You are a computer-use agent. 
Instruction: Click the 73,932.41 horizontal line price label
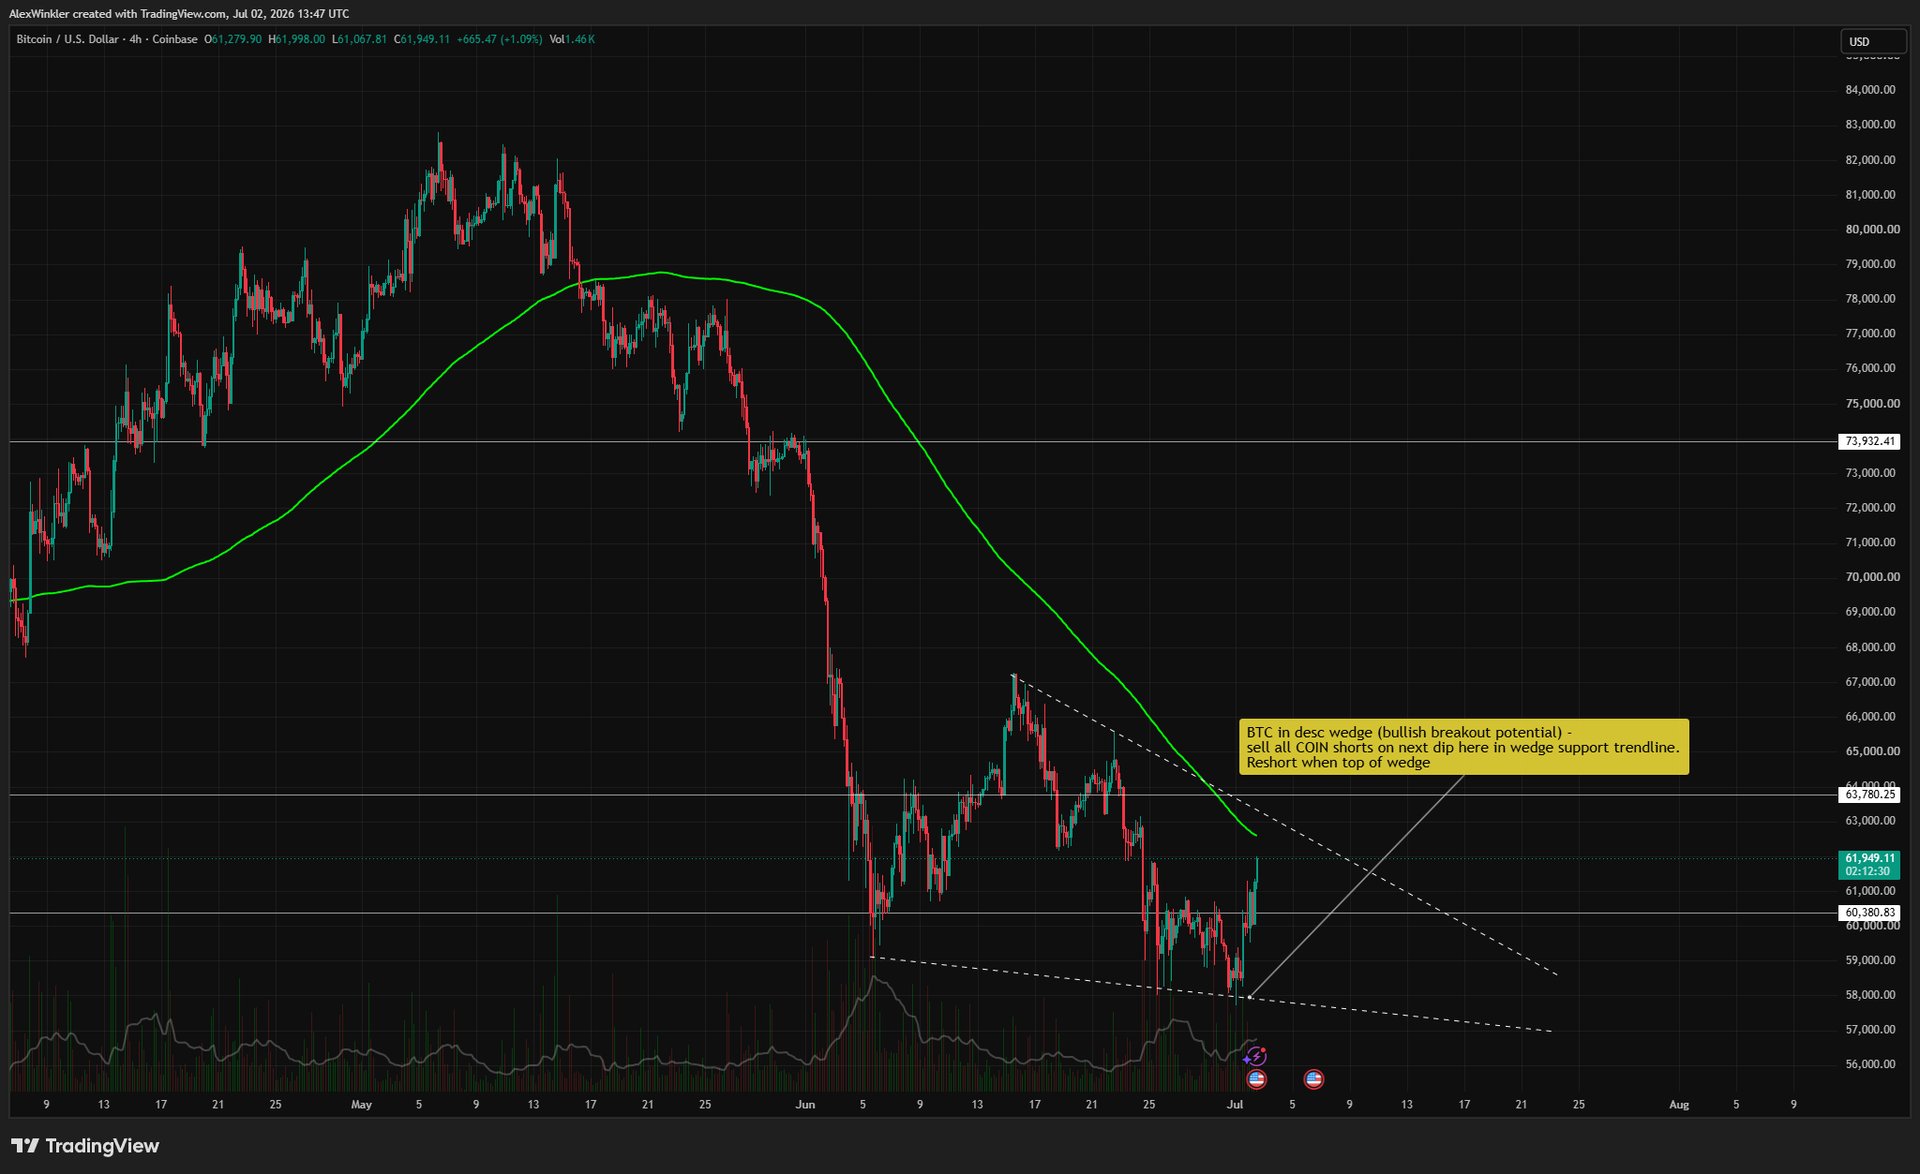click(1869, 441)
